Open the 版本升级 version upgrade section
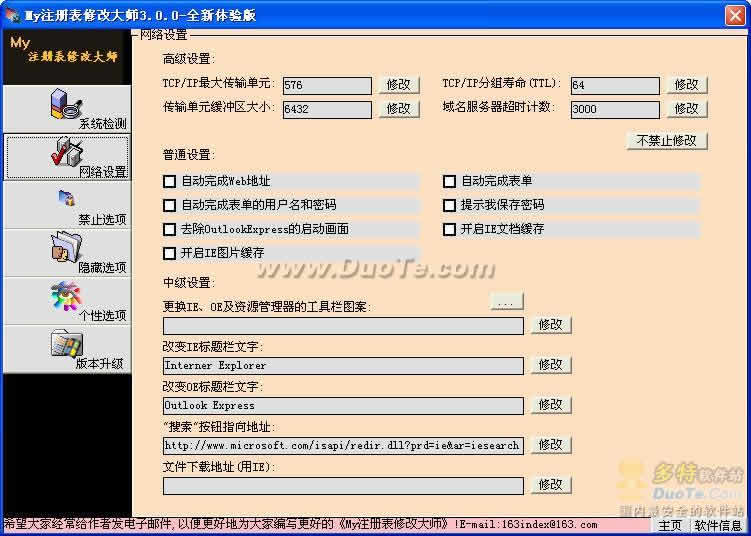This screenshot has width=751, height=536. (67, 349)
